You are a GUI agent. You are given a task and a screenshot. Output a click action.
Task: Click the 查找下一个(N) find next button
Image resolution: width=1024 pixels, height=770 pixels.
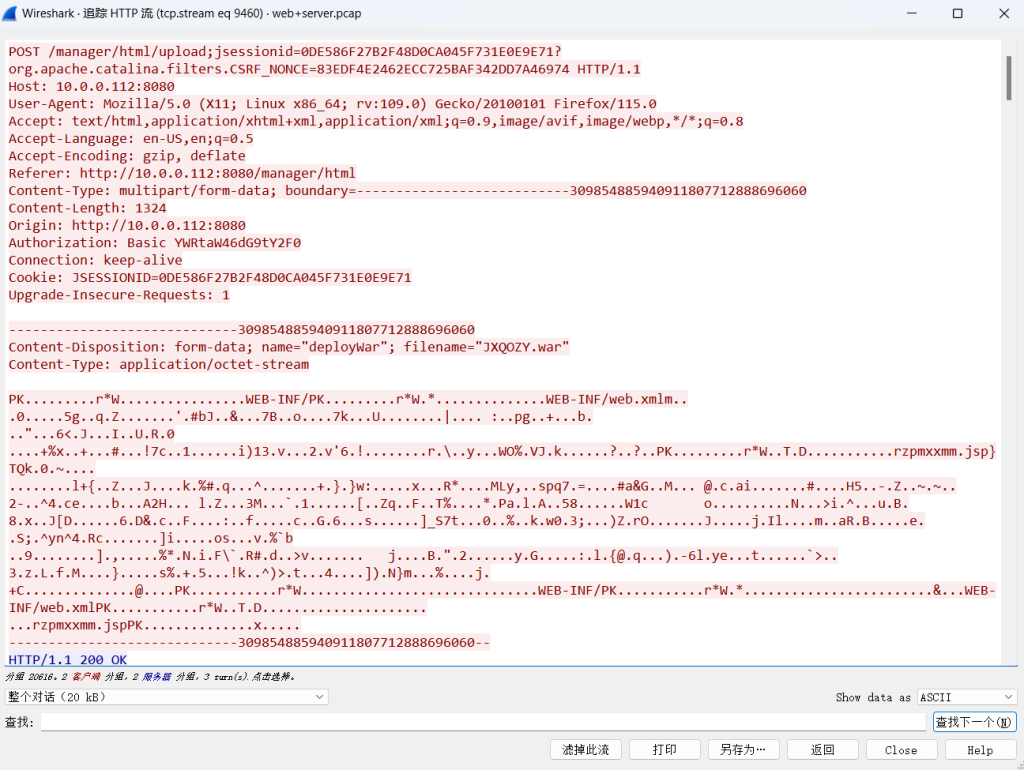pos(974,722)
